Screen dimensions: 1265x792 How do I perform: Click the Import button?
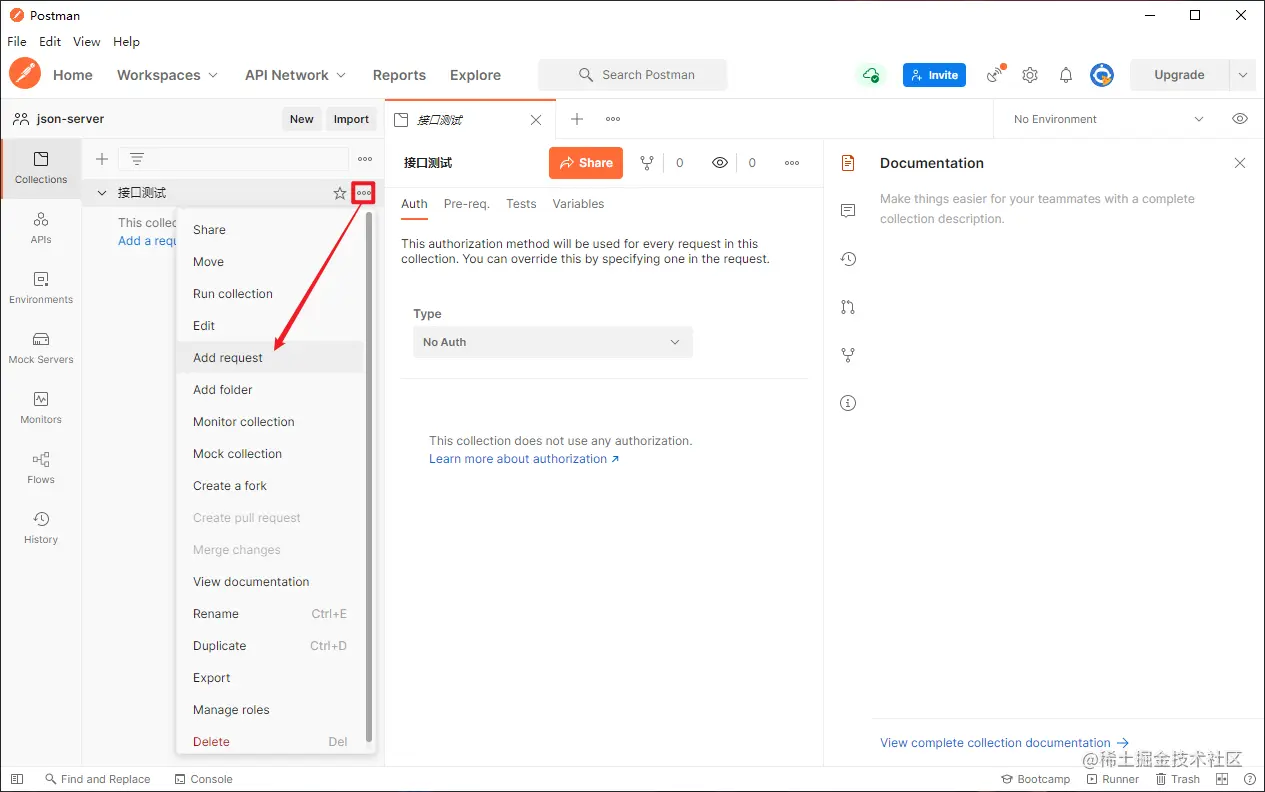click(351, 119)
